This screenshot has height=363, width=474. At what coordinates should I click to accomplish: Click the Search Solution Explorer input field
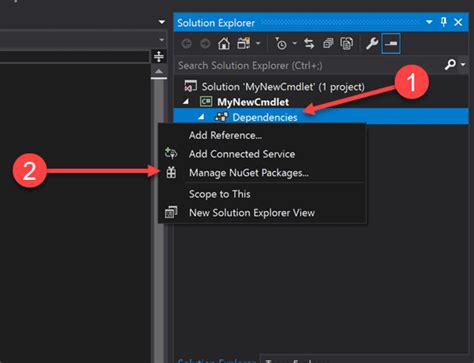[308, 65]
